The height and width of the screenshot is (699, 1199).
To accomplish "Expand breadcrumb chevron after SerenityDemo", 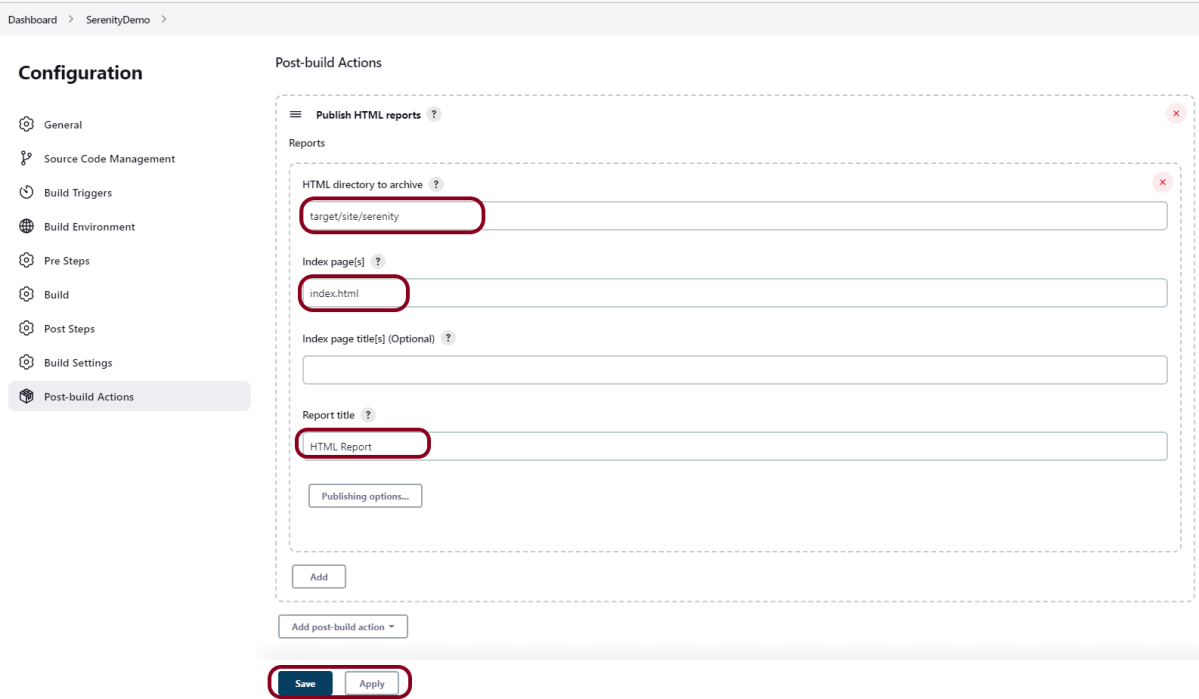I will click(x=164, y=19).
